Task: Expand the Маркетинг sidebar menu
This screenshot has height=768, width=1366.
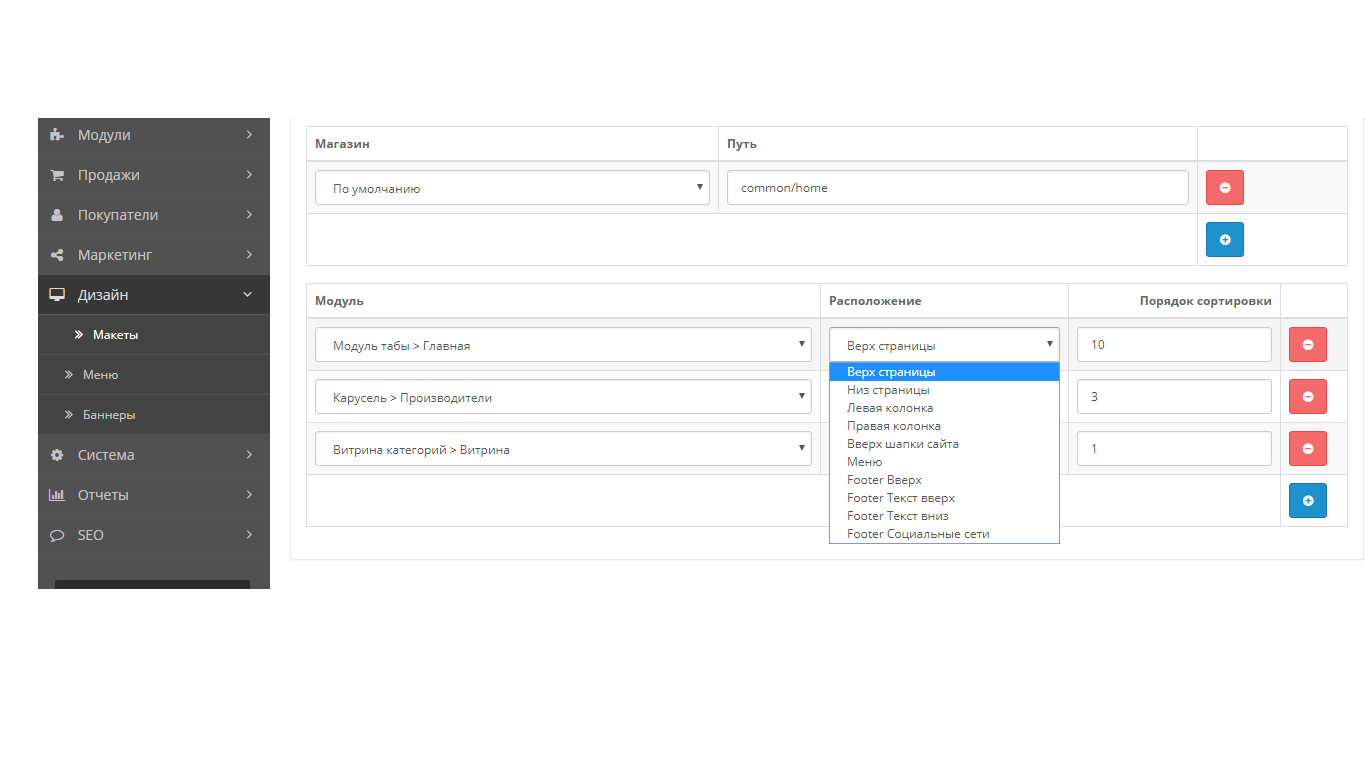Action: pos(154,255)
